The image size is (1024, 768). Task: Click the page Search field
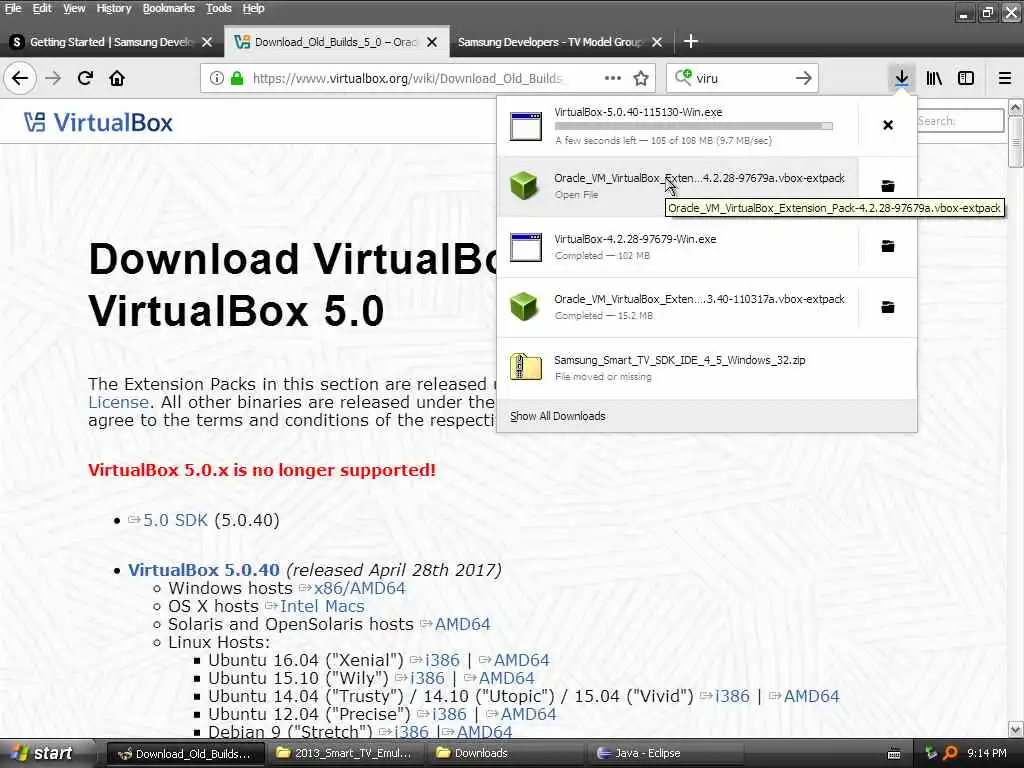[960, 121]
